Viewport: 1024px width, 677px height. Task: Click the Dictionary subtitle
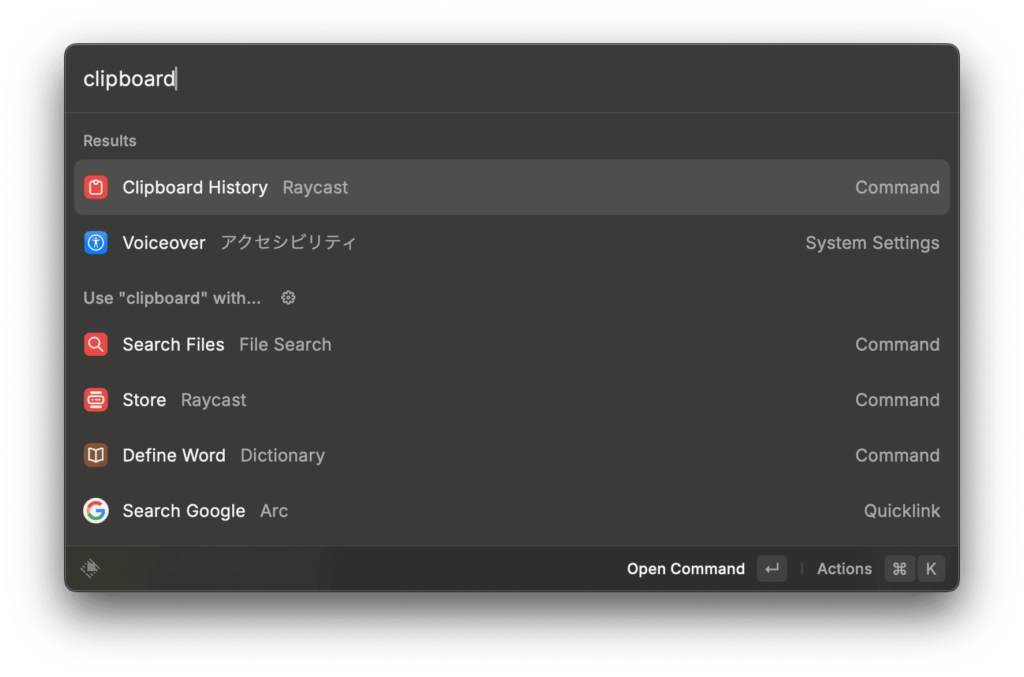point(283,455)
